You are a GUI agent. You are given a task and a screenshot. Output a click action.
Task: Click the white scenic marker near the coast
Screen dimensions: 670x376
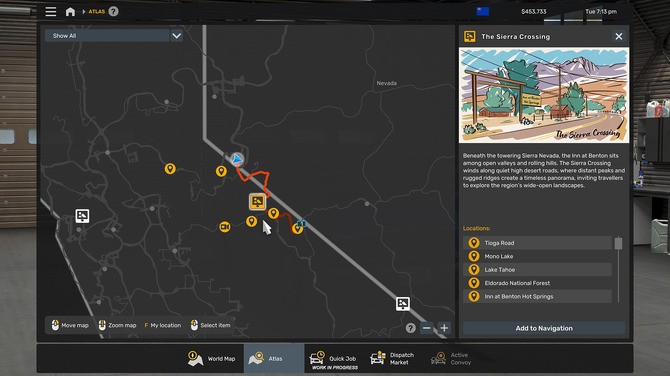[x=82, y=215]
